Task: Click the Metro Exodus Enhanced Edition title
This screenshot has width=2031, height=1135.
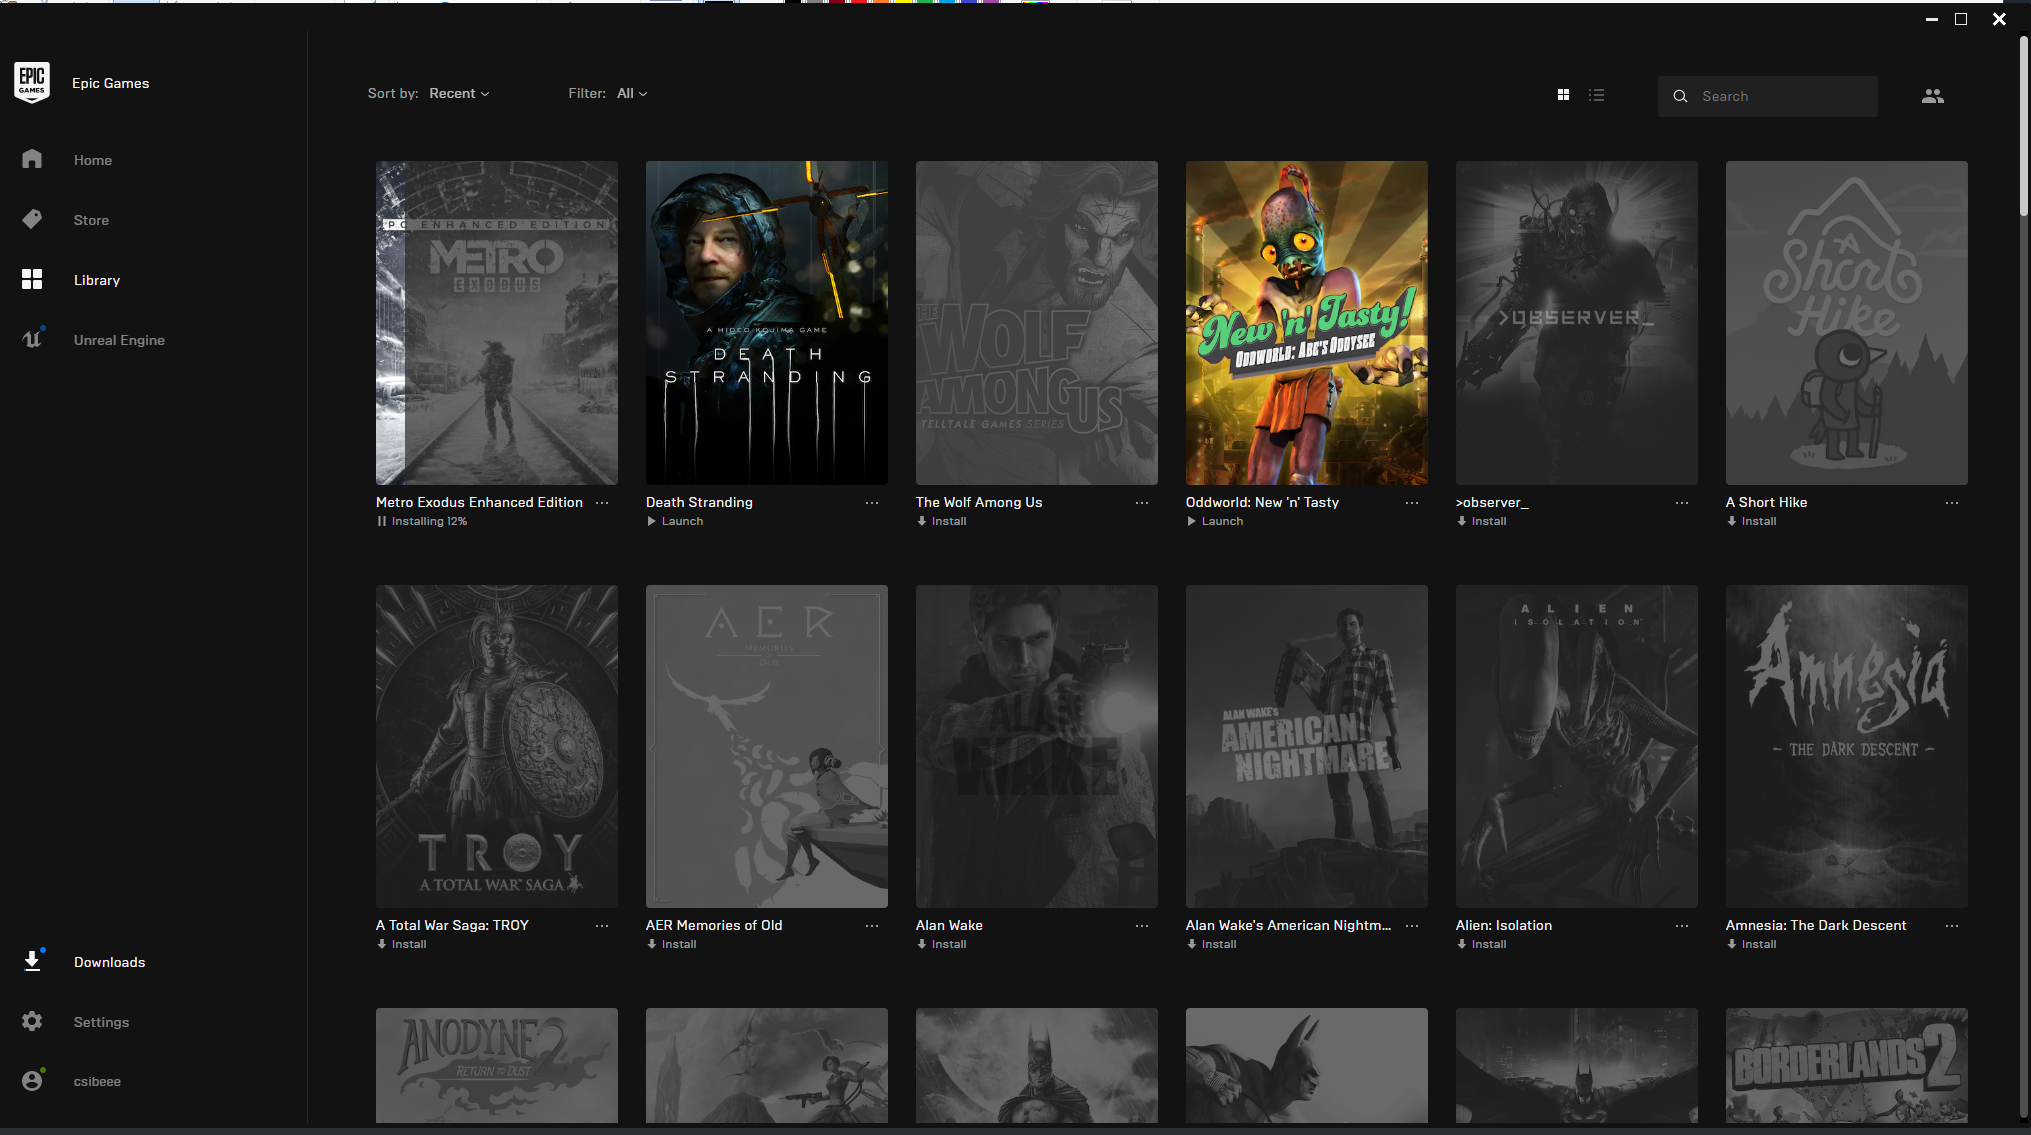Action: [x=479, y=502]
